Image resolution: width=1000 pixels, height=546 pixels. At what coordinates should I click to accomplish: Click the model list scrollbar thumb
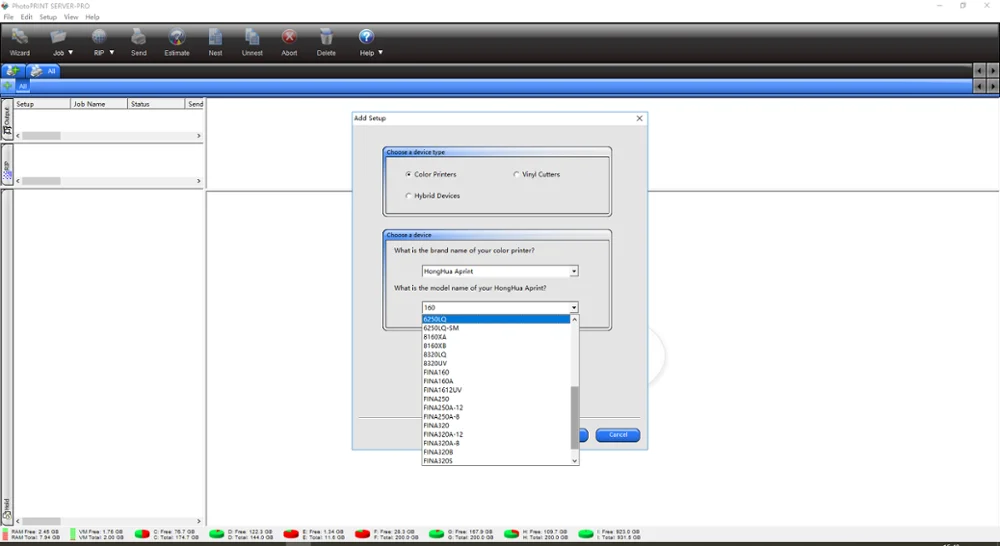point(574,418)
